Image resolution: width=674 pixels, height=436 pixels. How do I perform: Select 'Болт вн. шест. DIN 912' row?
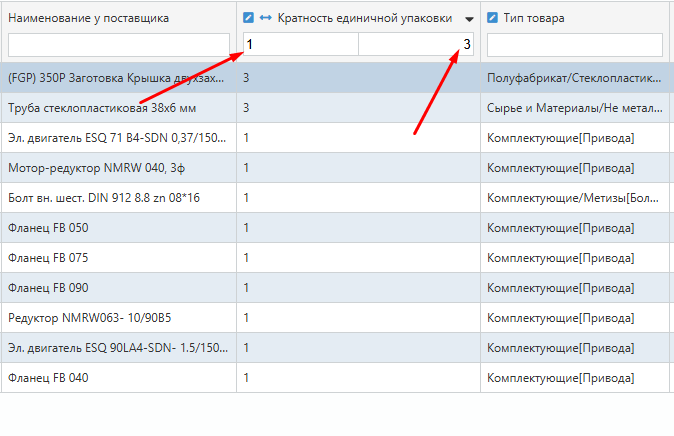click(x=117, y=197)
